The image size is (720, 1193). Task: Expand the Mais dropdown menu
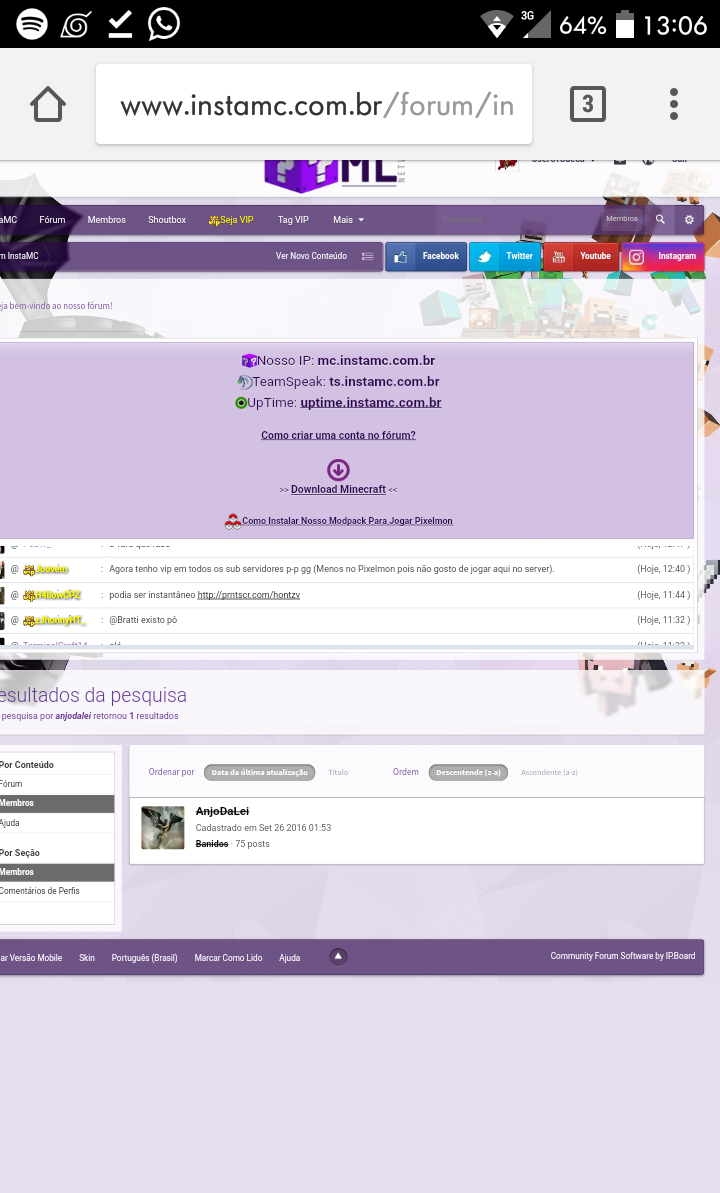(348, 219)
